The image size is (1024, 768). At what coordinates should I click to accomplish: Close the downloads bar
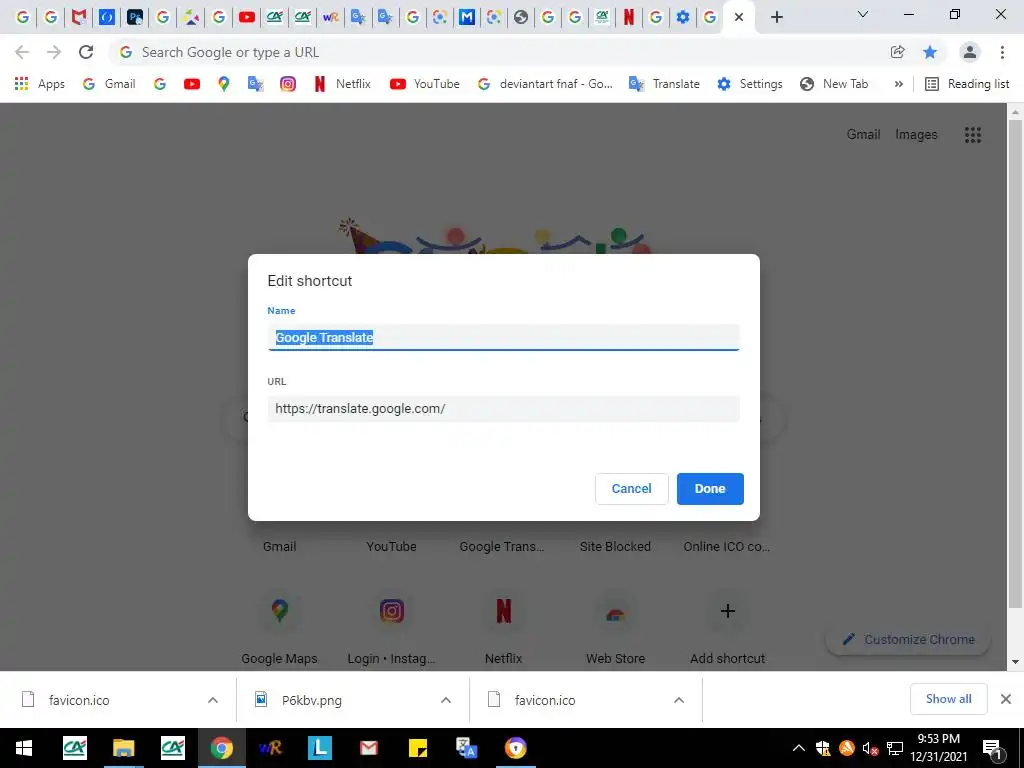(1006, 699)
